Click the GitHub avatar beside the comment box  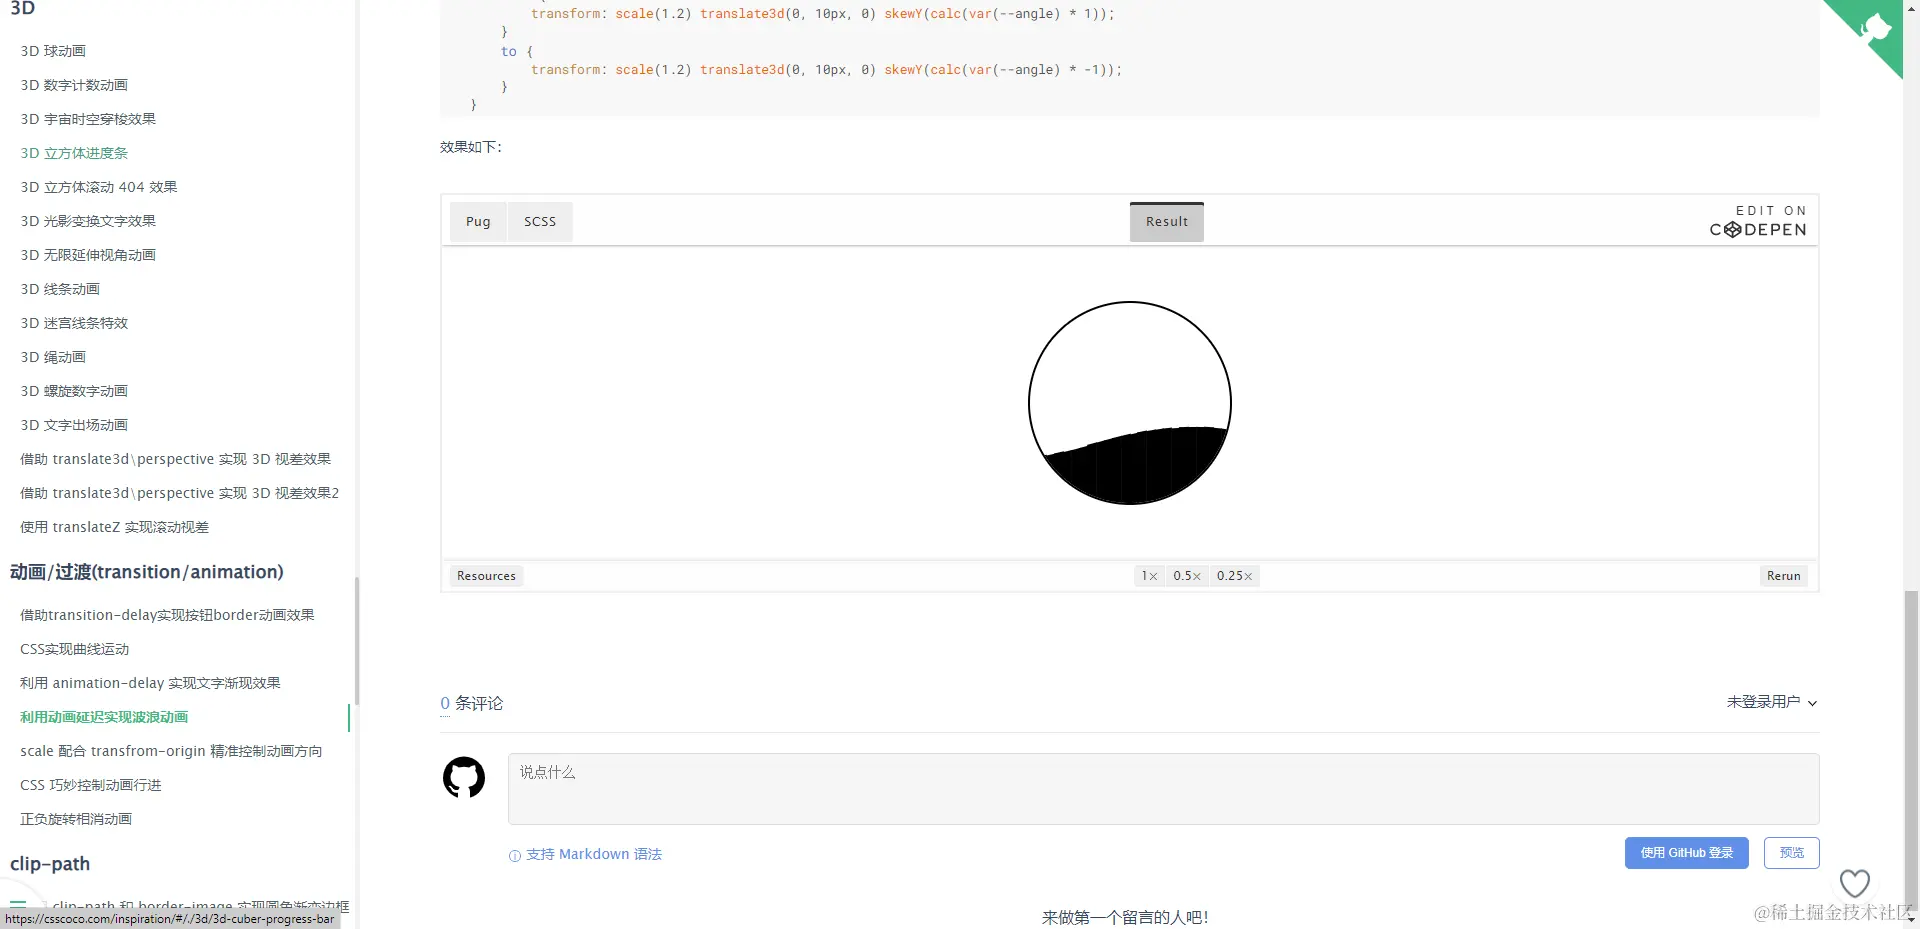[463, 777]
